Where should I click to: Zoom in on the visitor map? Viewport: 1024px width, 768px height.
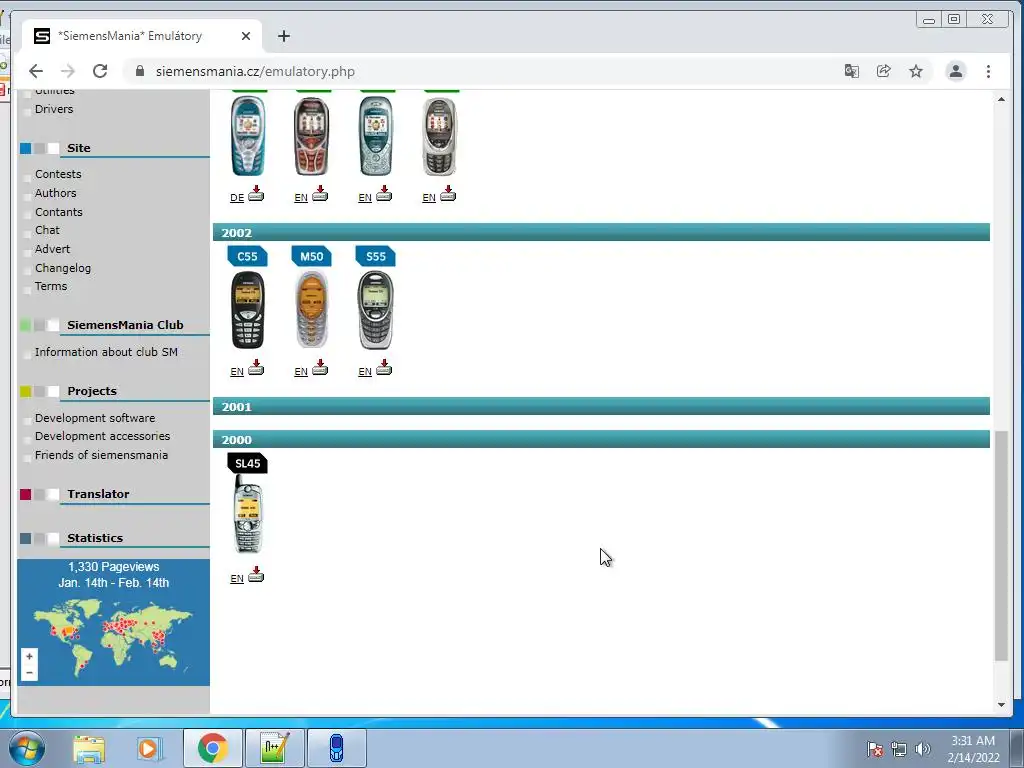pyautogui.click(x=29, y=657)
